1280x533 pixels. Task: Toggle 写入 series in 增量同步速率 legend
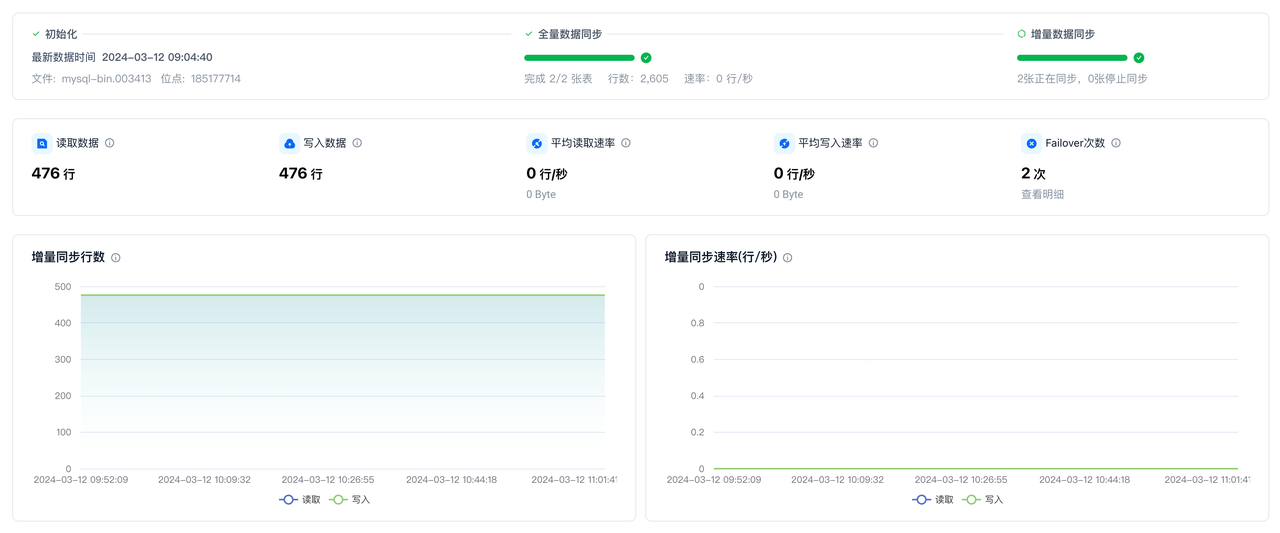[x=983, y=499]
